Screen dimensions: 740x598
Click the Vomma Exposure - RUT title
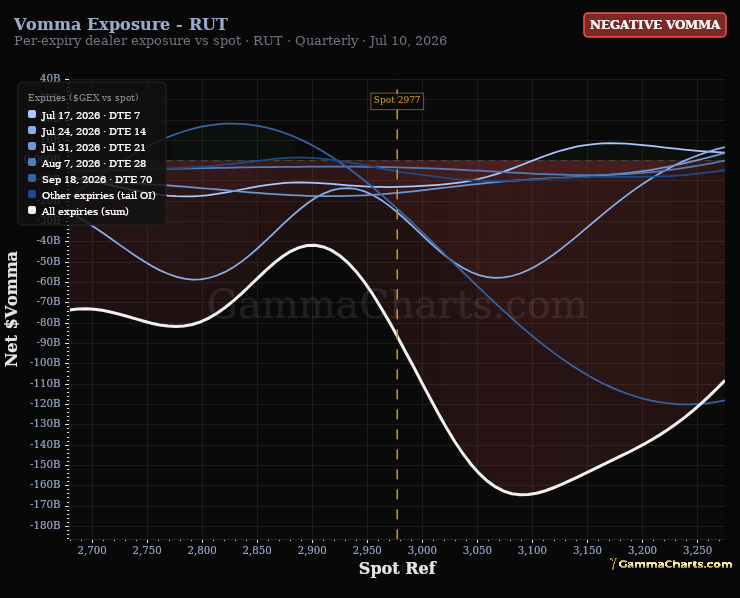pyautogui.click(x=121, y=24)
